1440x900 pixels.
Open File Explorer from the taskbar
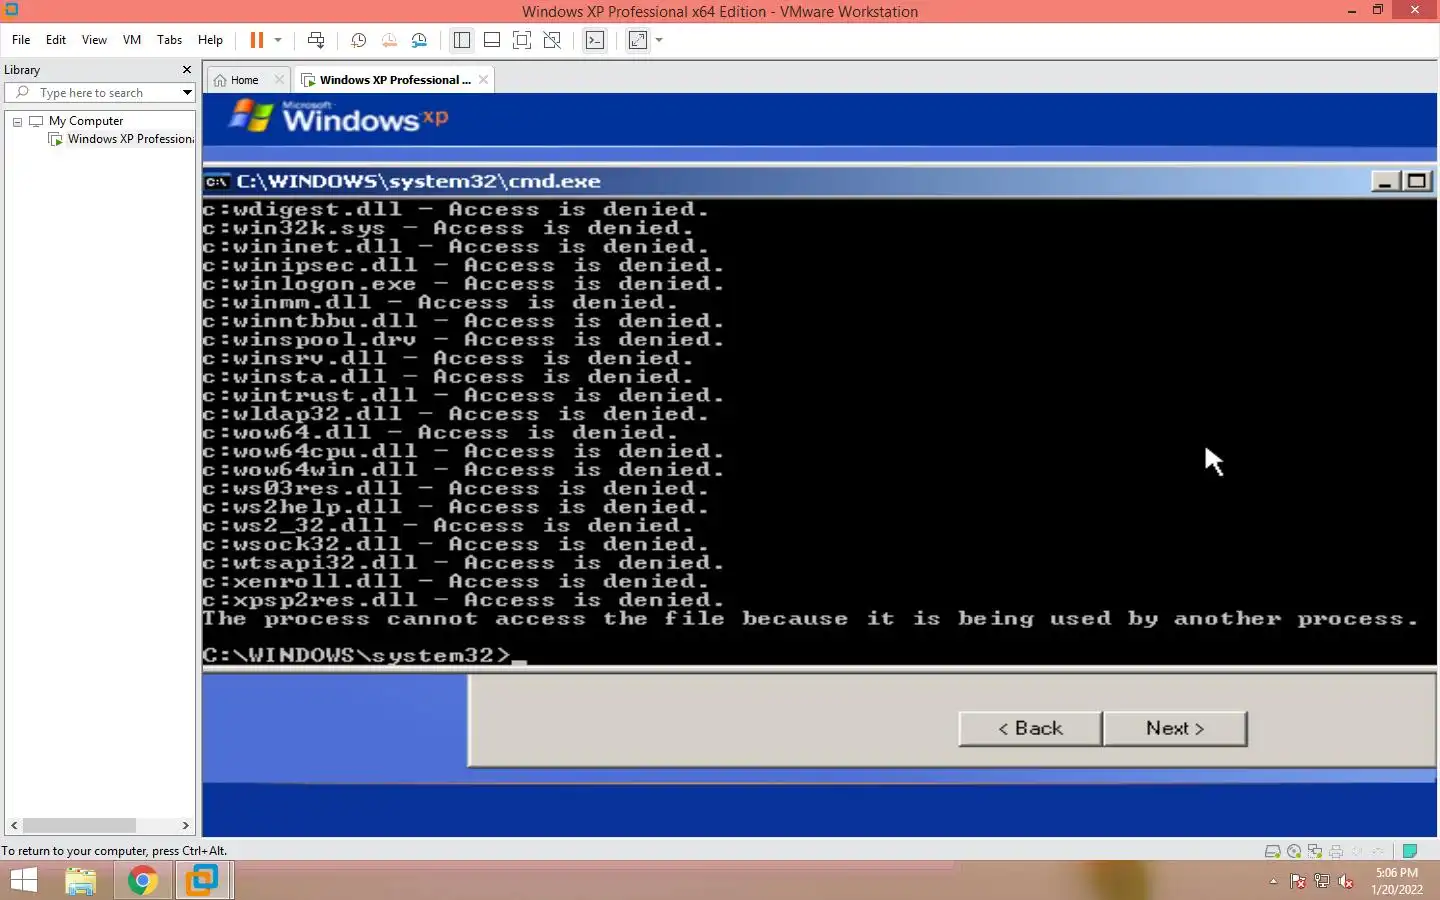(x=81, y=881)
